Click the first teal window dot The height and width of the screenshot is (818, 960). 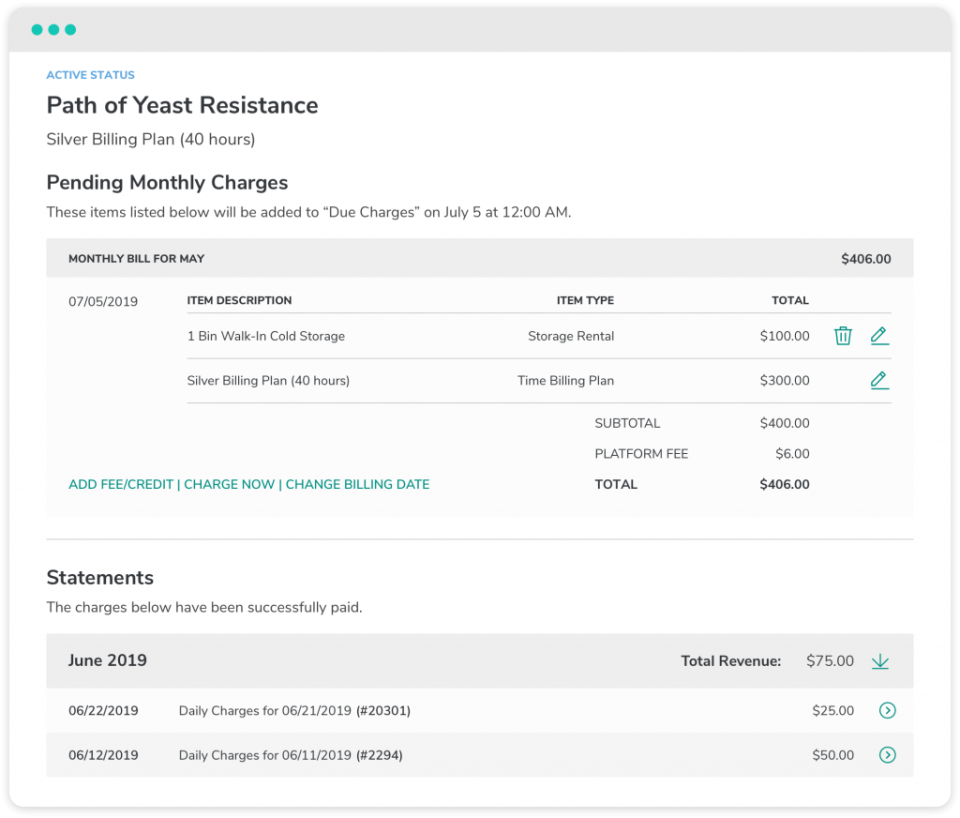click(x=37, y=30)
